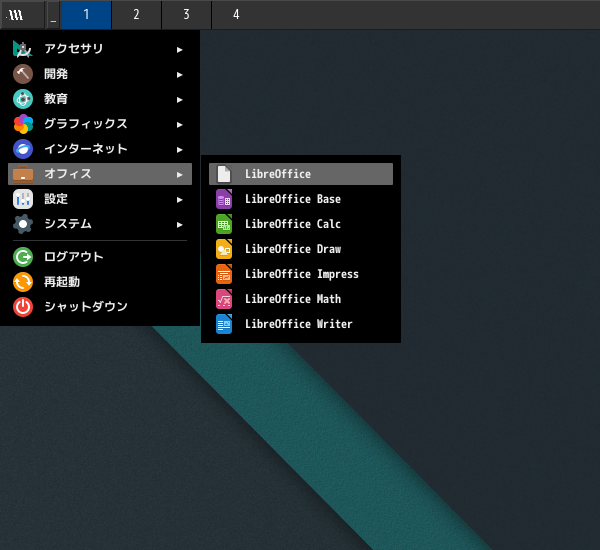Viewport: 600px width, 550px height.
Task: Launch the LibreOffice start center entry
Action: pos(277,174)
